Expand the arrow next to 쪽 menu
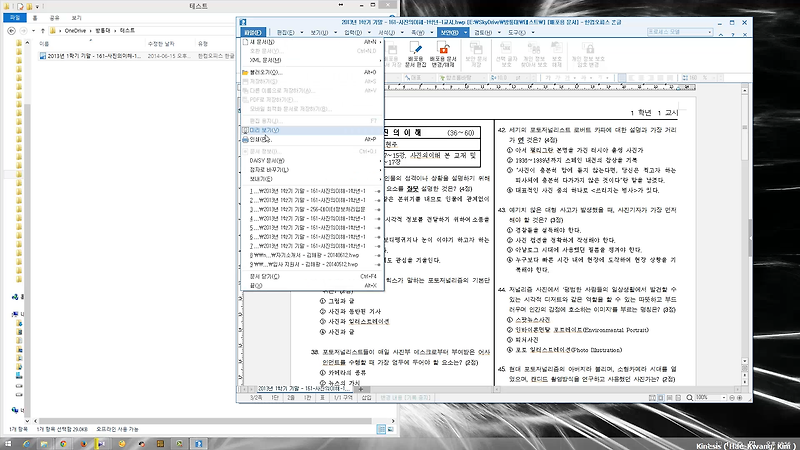Image resolution: width=800 pixels, height=450 pixels. point(431,33)
